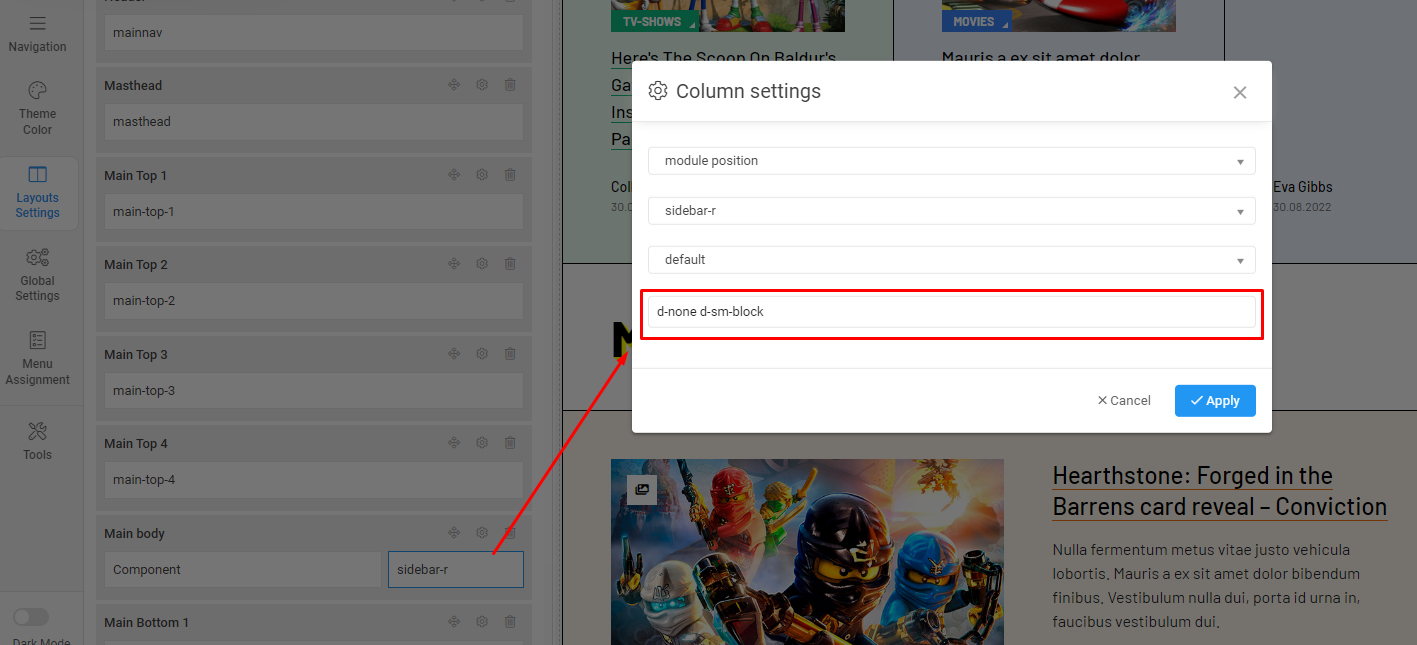Screen dimensions: 1417x645
Task: Go to Theme Color settings
Action: (37, 108)
